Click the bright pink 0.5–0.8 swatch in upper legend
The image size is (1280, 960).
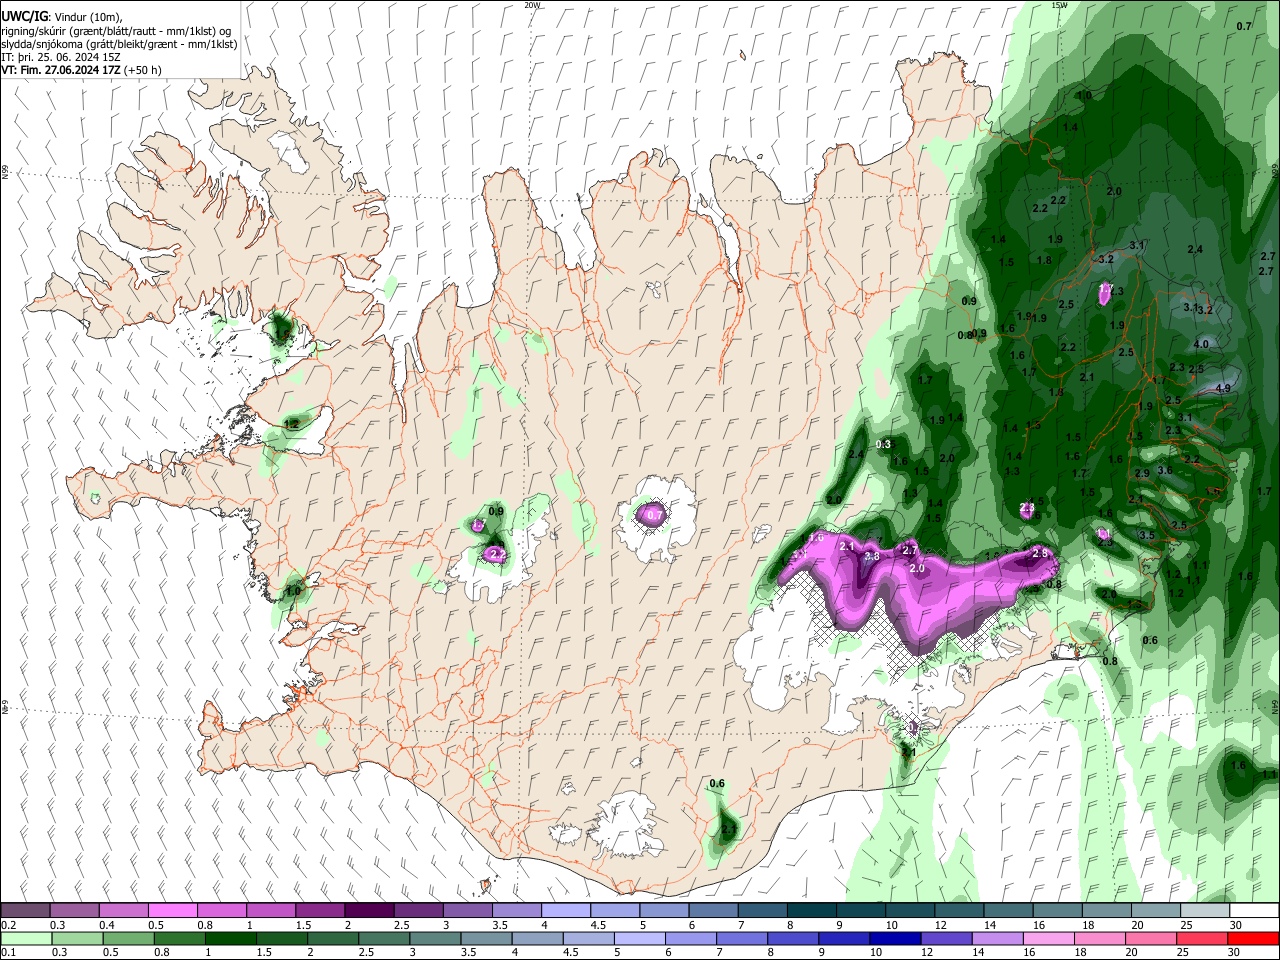pos(172,911)
